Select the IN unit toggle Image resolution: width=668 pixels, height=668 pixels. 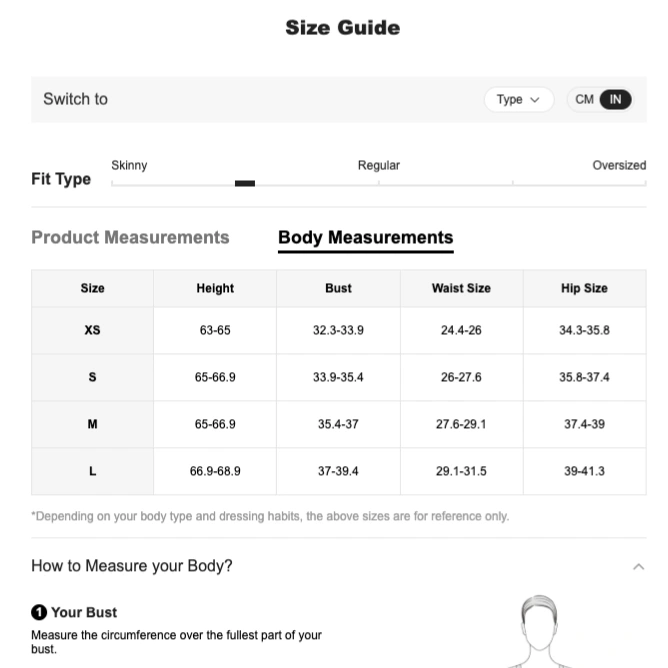[615, 99]
